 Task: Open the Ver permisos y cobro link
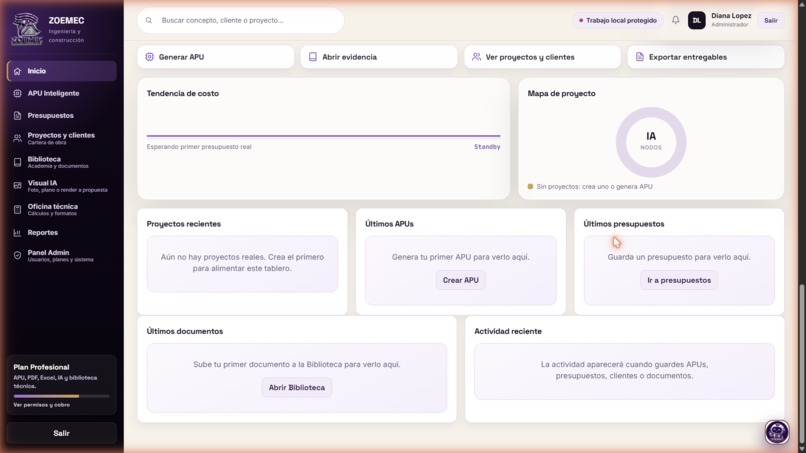pos(42,405)
